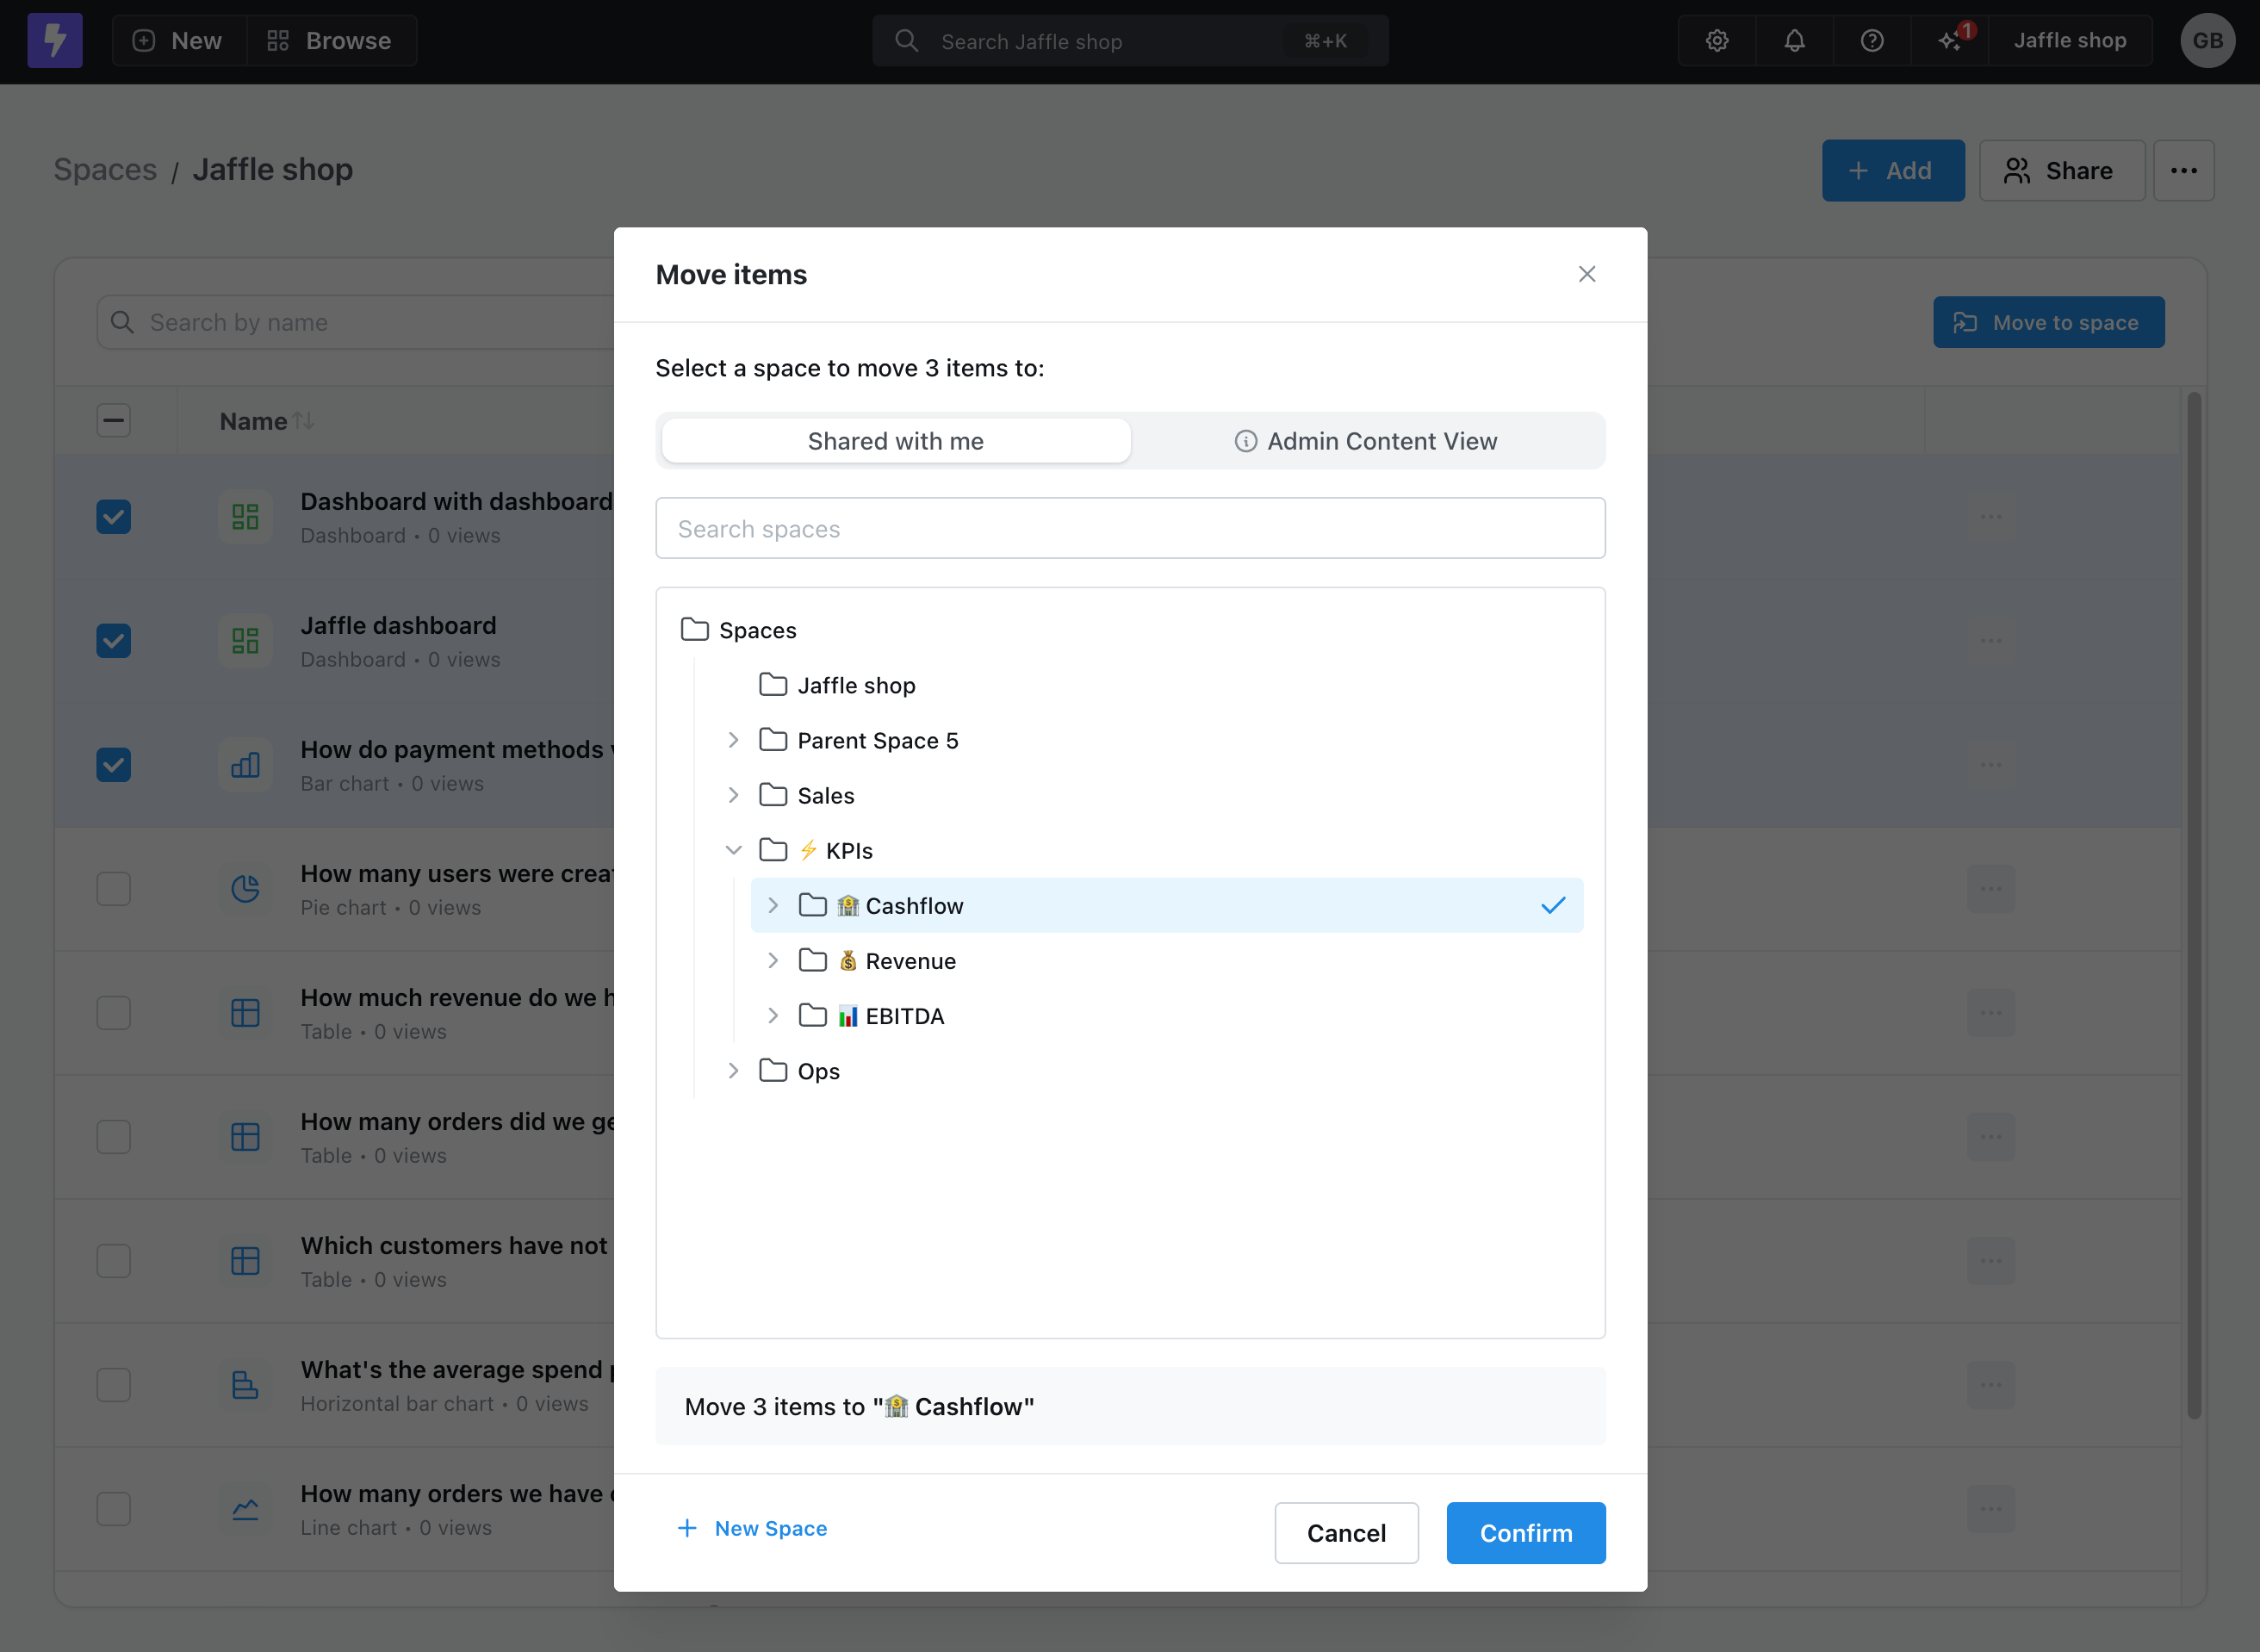Expand the Parent Space 5 folder
2260x1652 pixels.
point(733,740)
